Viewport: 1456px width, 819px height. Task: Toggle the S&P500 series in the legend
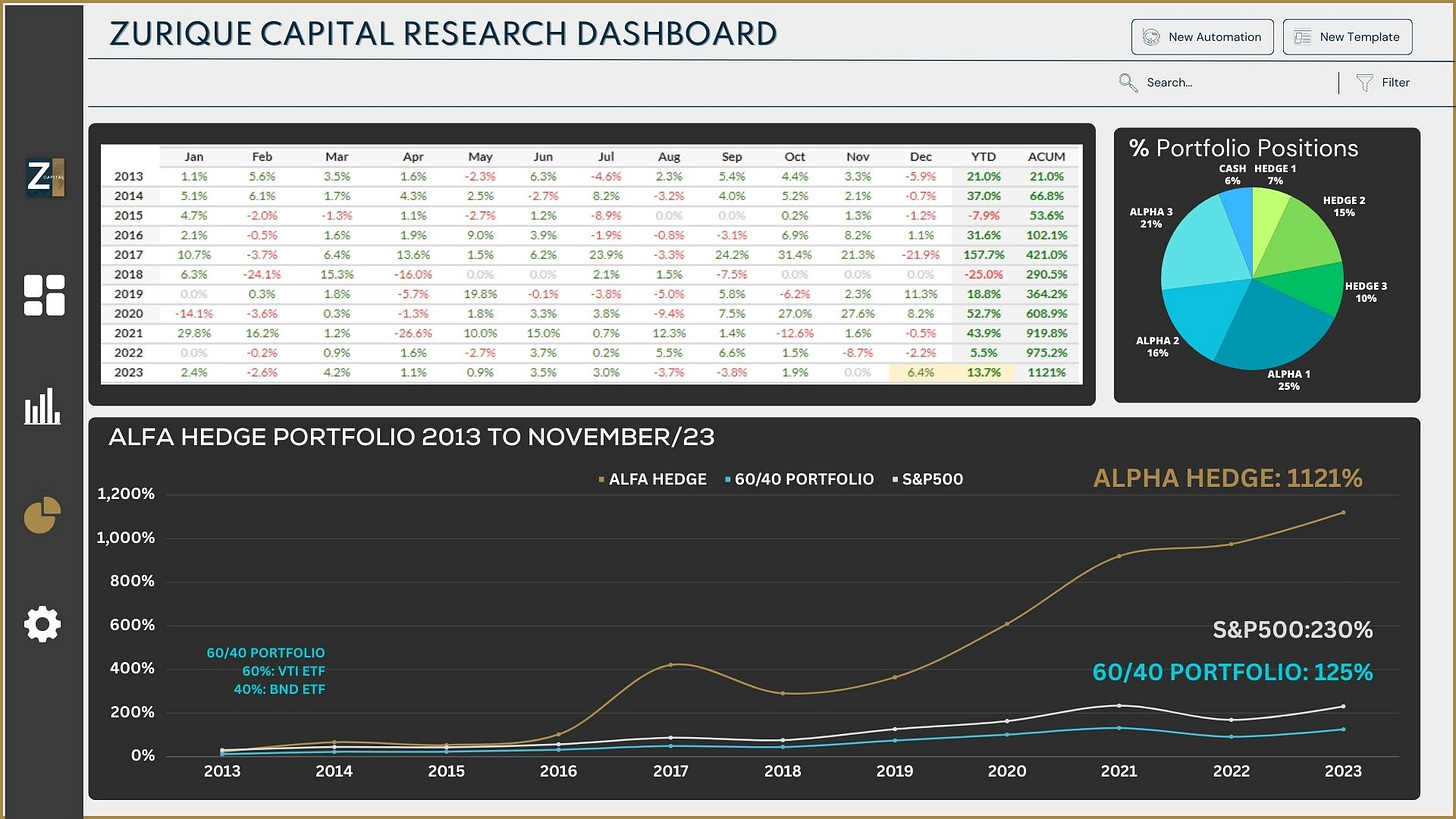[x=932, y=479]
